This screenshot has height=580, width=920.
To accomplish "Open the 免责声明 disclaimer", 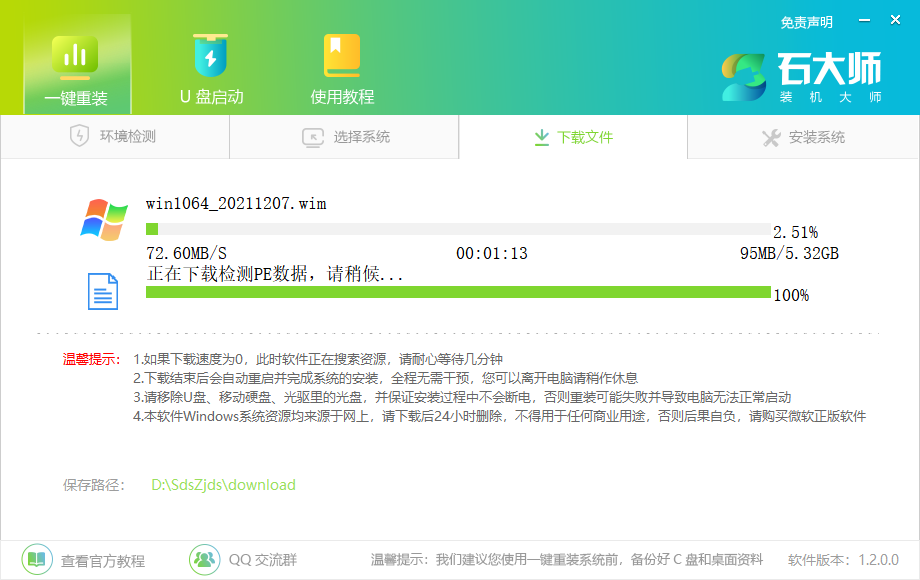I will point(806,22).
